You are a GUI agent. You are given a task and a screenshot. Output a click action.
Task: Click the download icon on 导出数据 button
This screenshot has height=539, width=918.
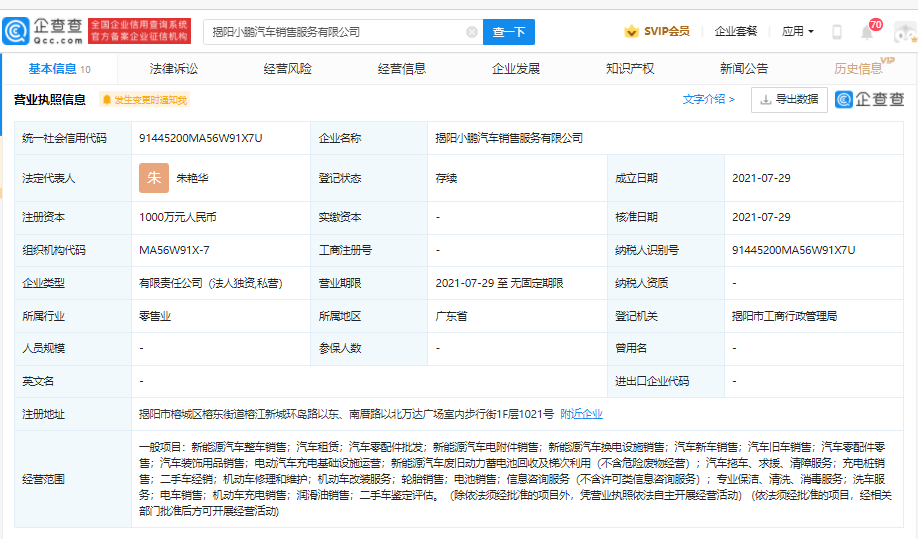pos(765,100)
